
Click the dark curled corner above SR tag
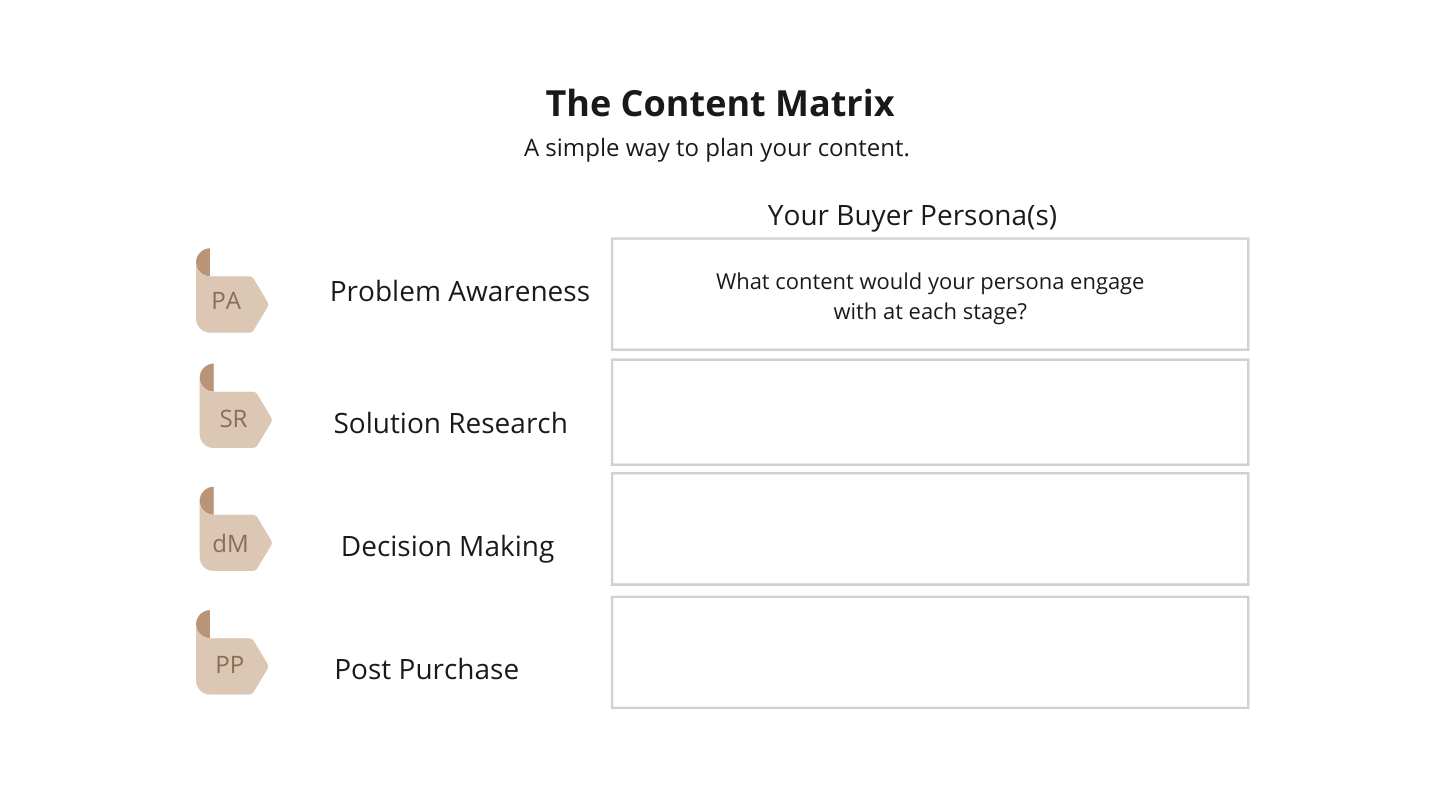[207, 378]
